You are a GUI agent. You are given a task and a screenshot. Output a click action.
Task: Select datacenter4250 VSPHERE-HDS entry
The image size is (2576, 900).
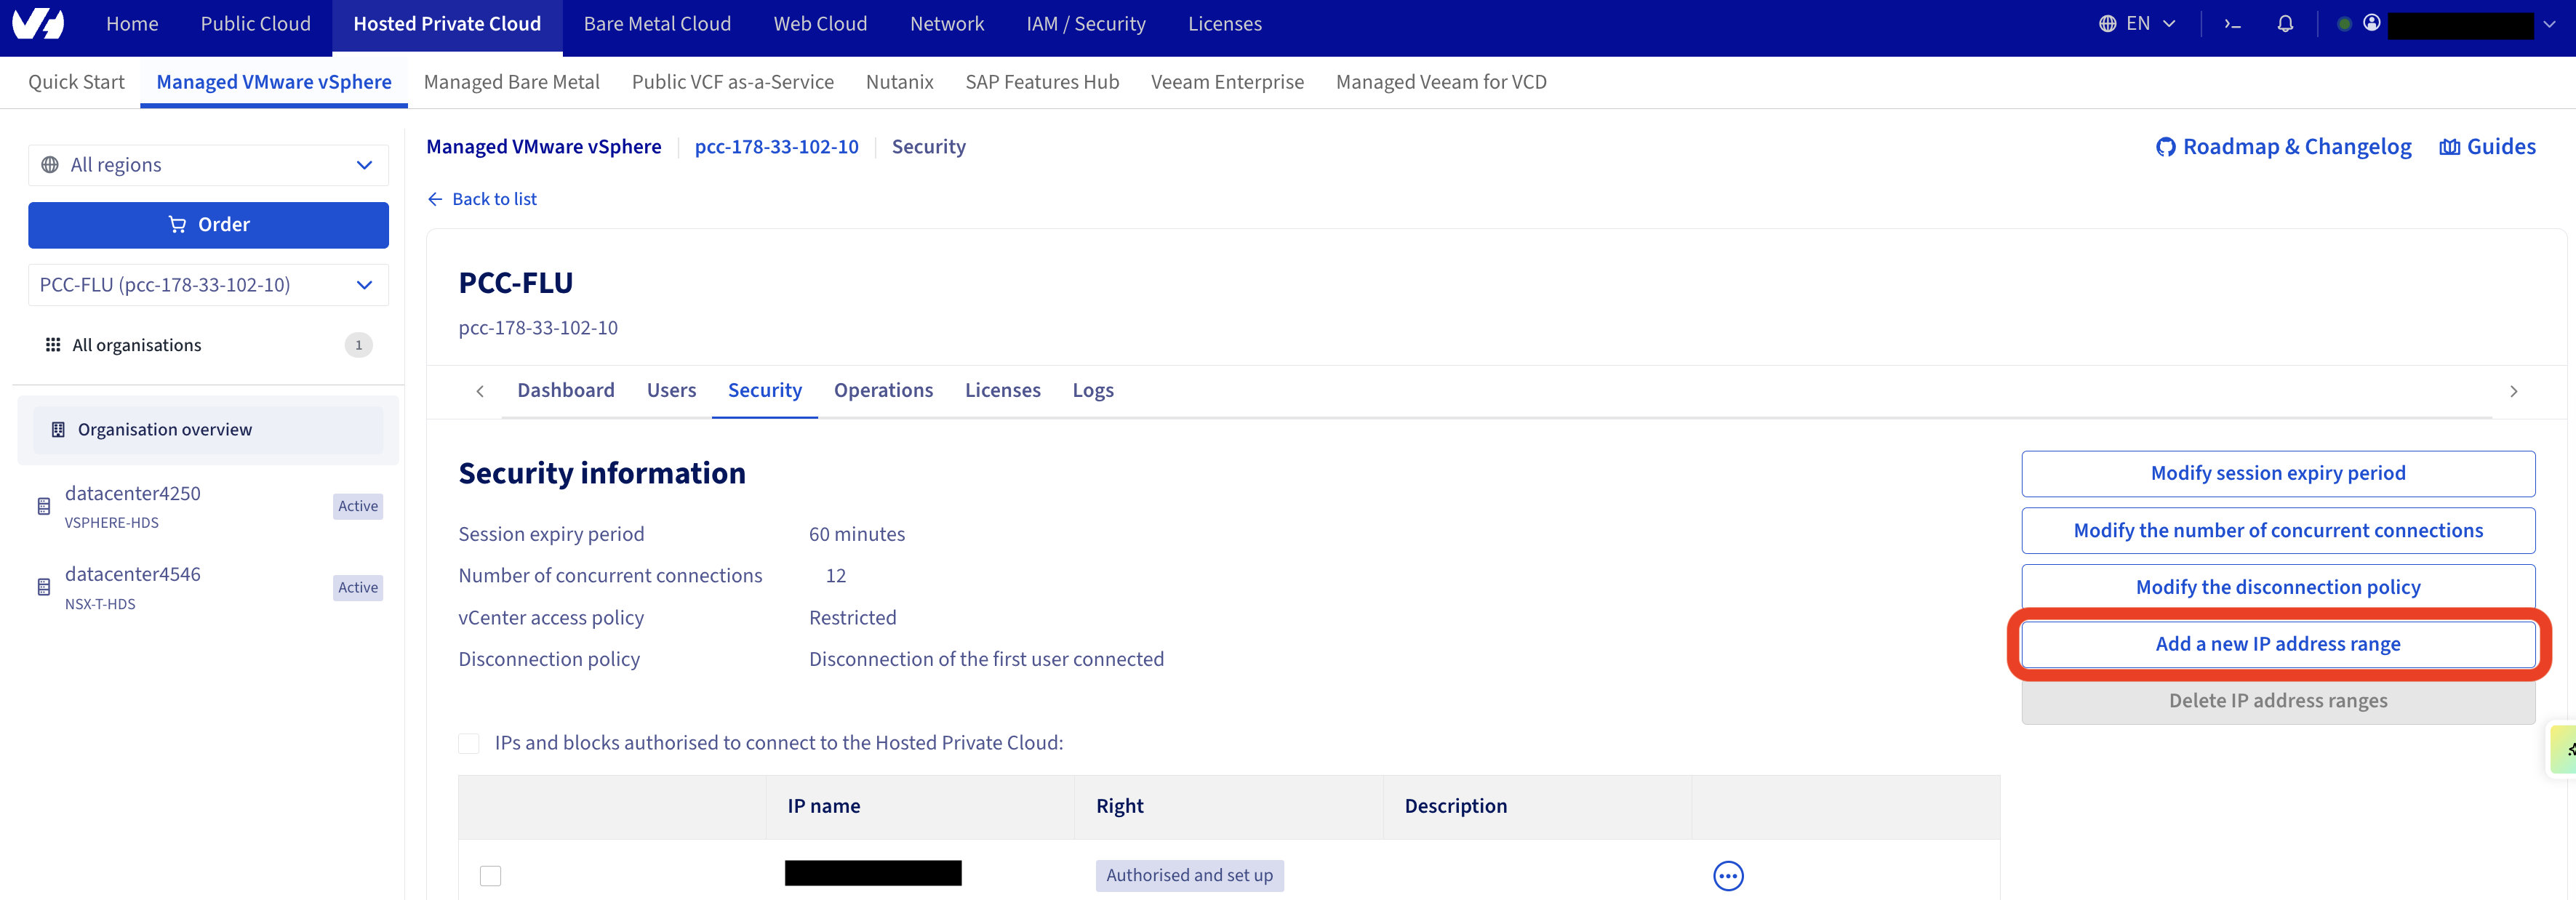pyautogui.click(x=208, y=506)
